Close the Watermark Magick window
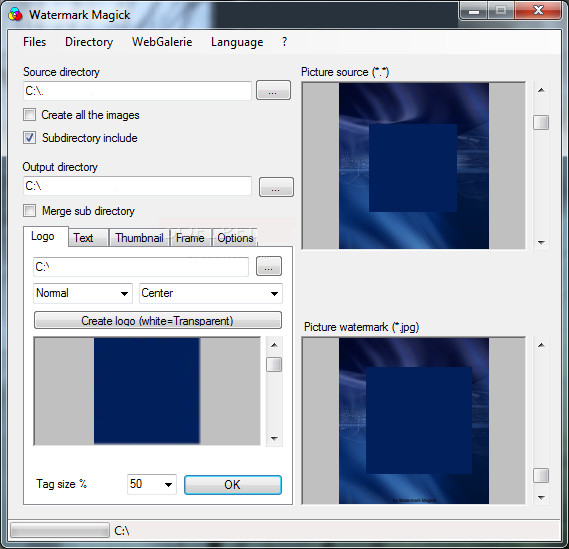Image resolution: width=569 pixels, height=549 pixels. pyautogui.click(x=538, y=10)
